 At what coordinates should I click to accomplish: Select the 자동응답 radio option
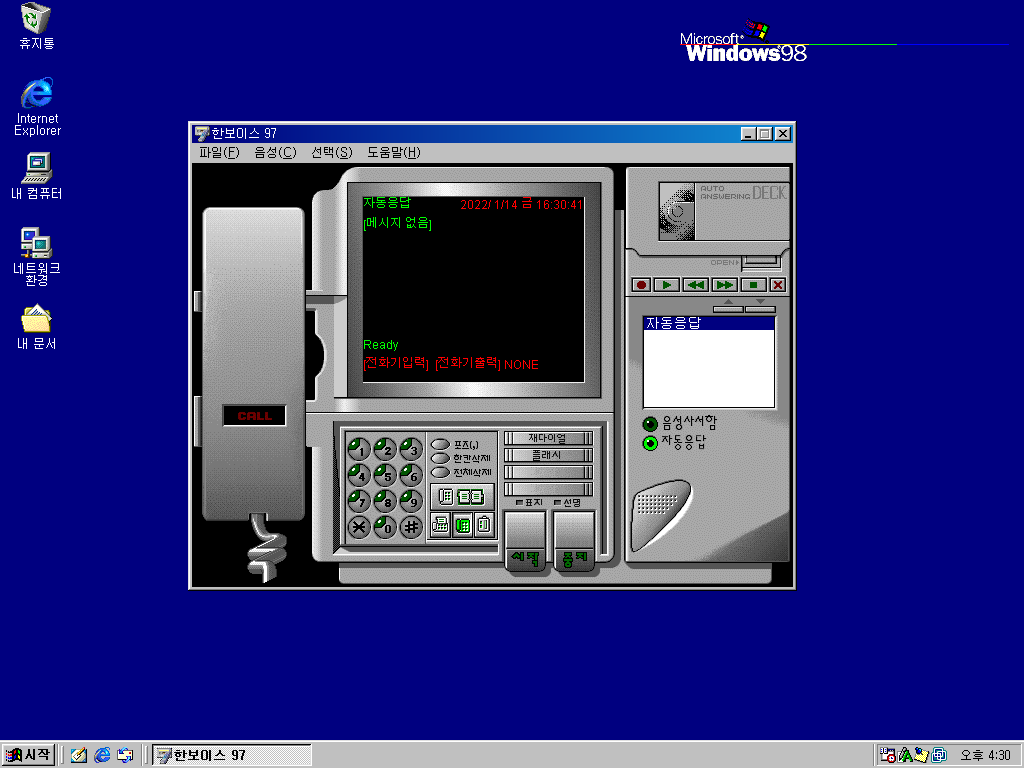pyautogui.click(x=650, y=443)
